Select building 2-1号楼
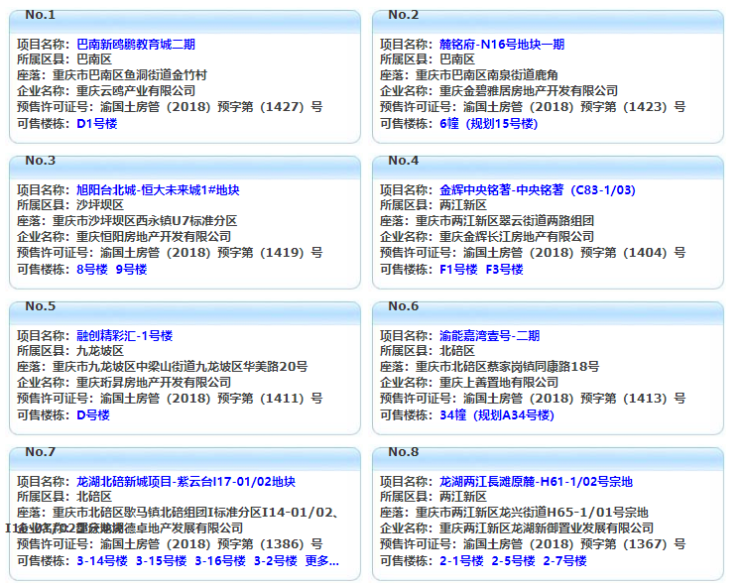 461,561
